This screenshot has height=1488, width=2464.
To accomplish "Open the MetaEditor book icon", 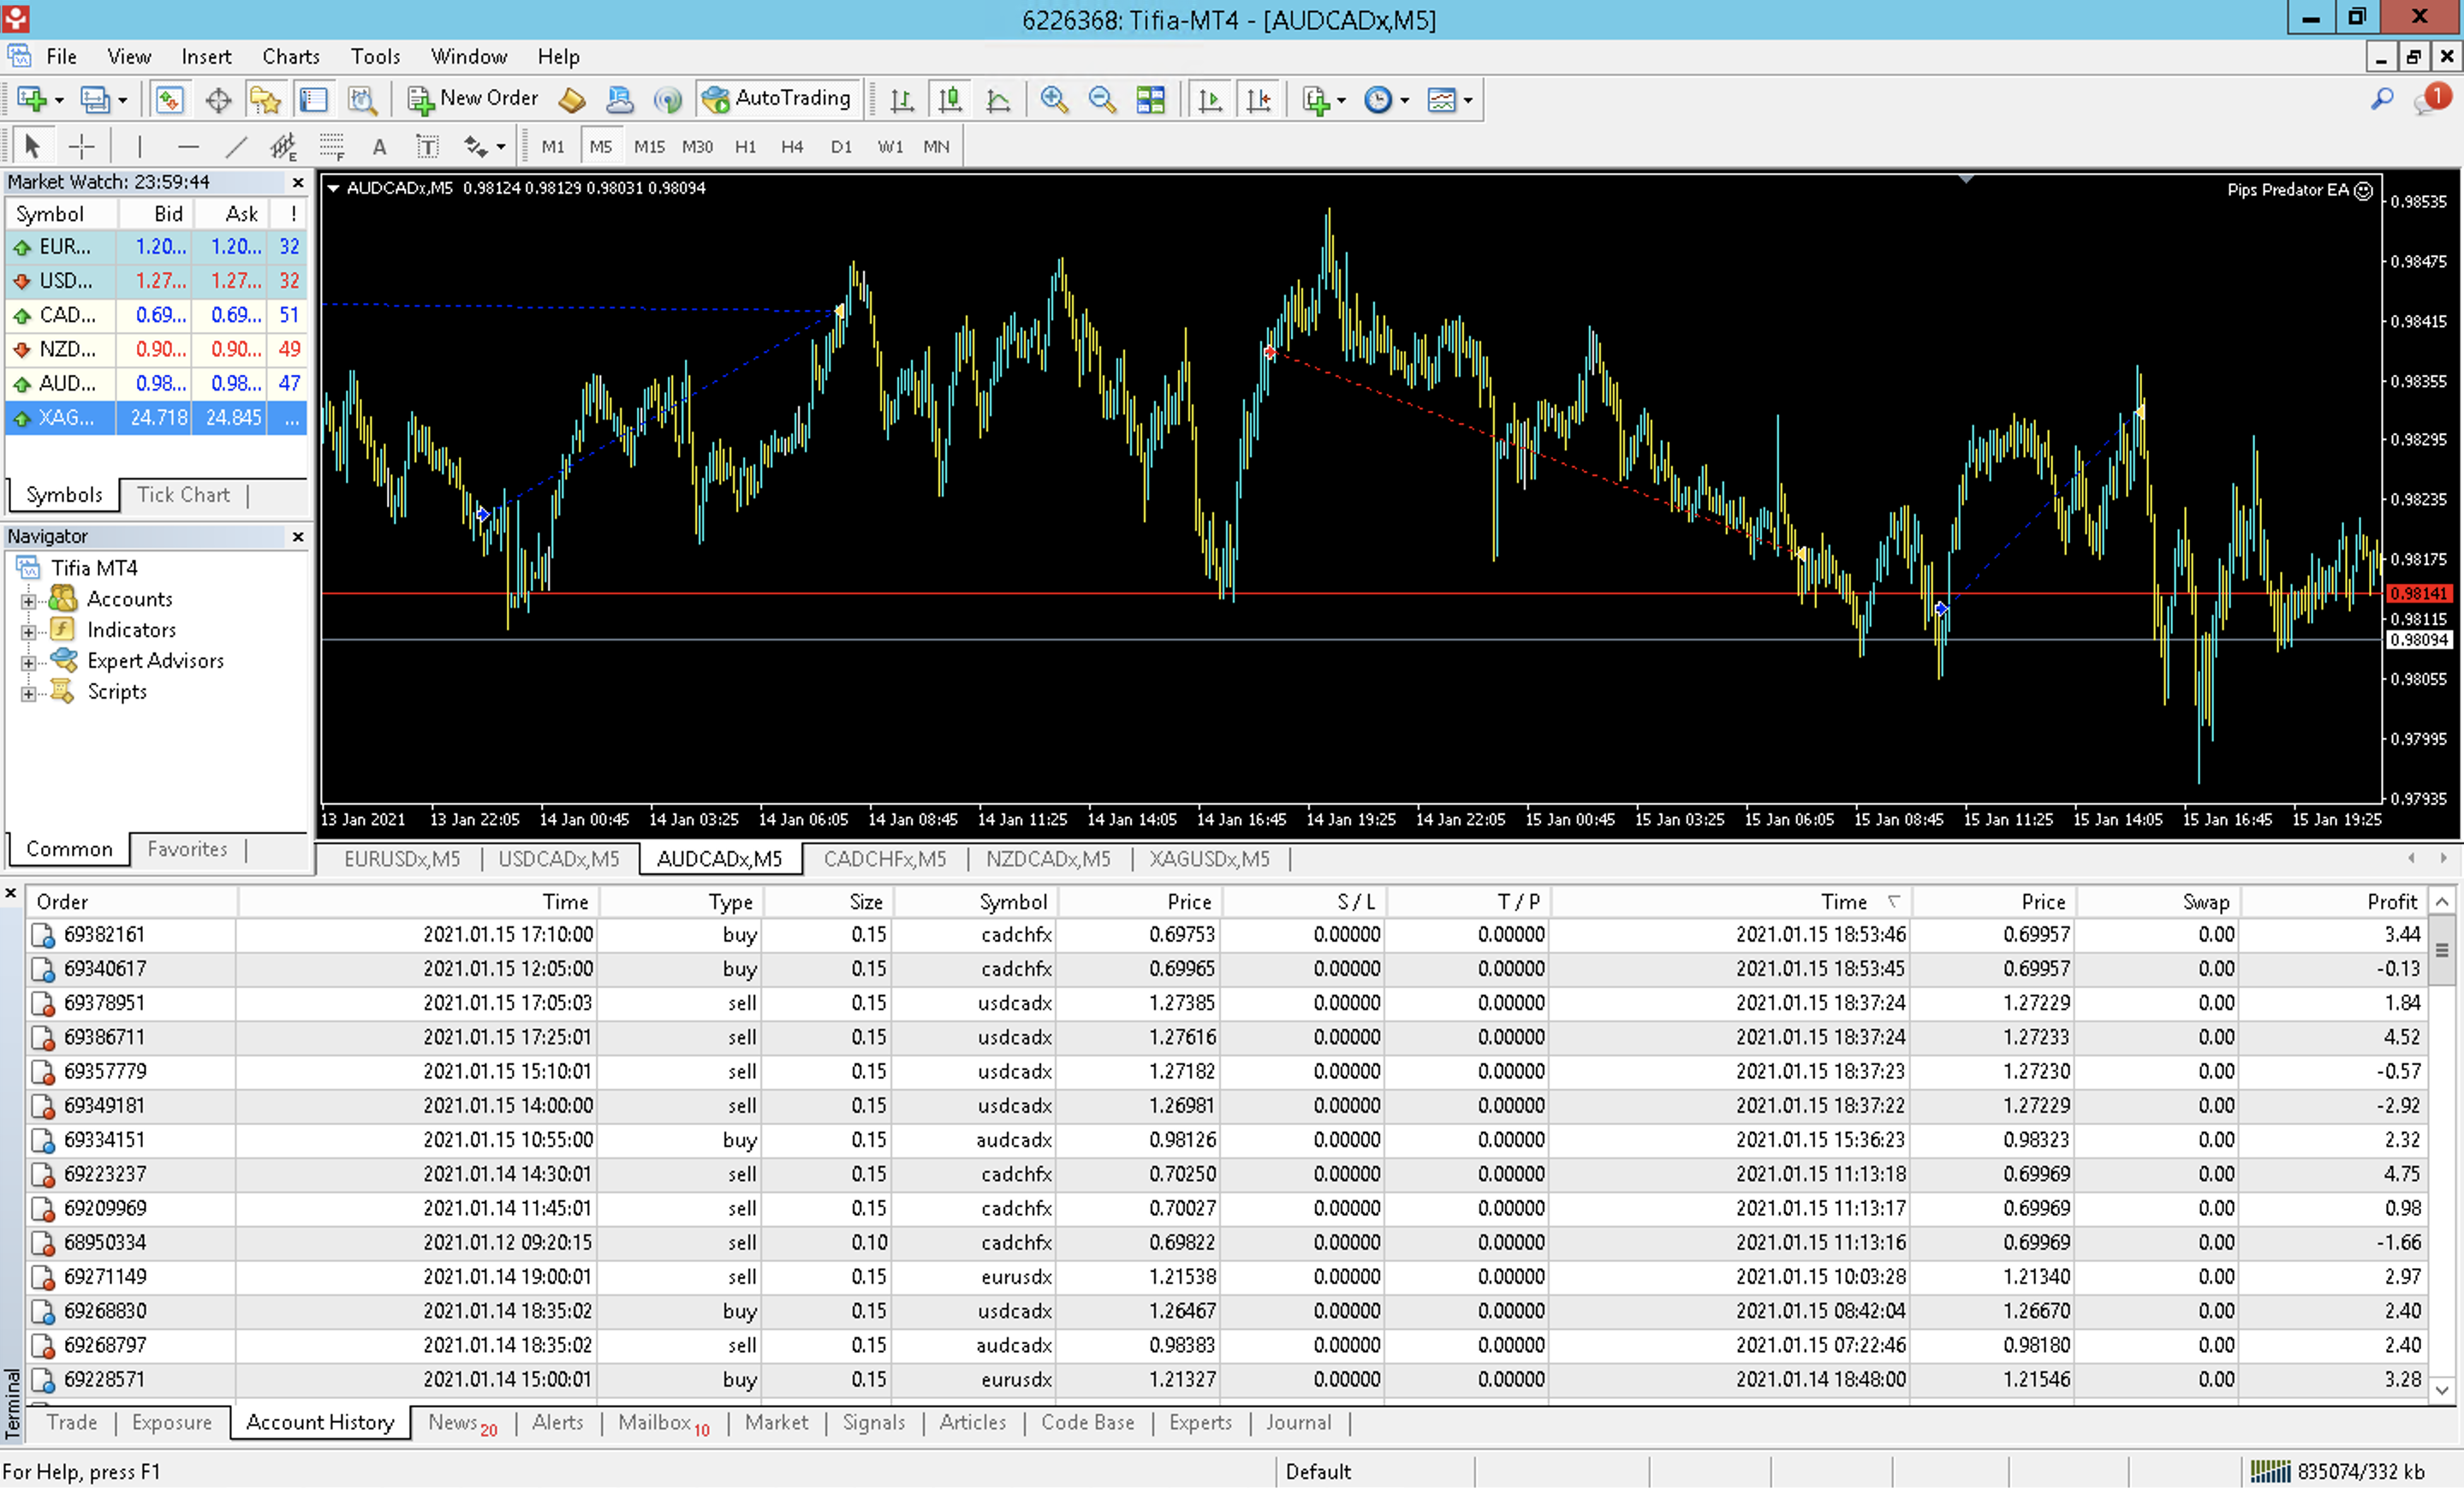I will click(571, 99).
